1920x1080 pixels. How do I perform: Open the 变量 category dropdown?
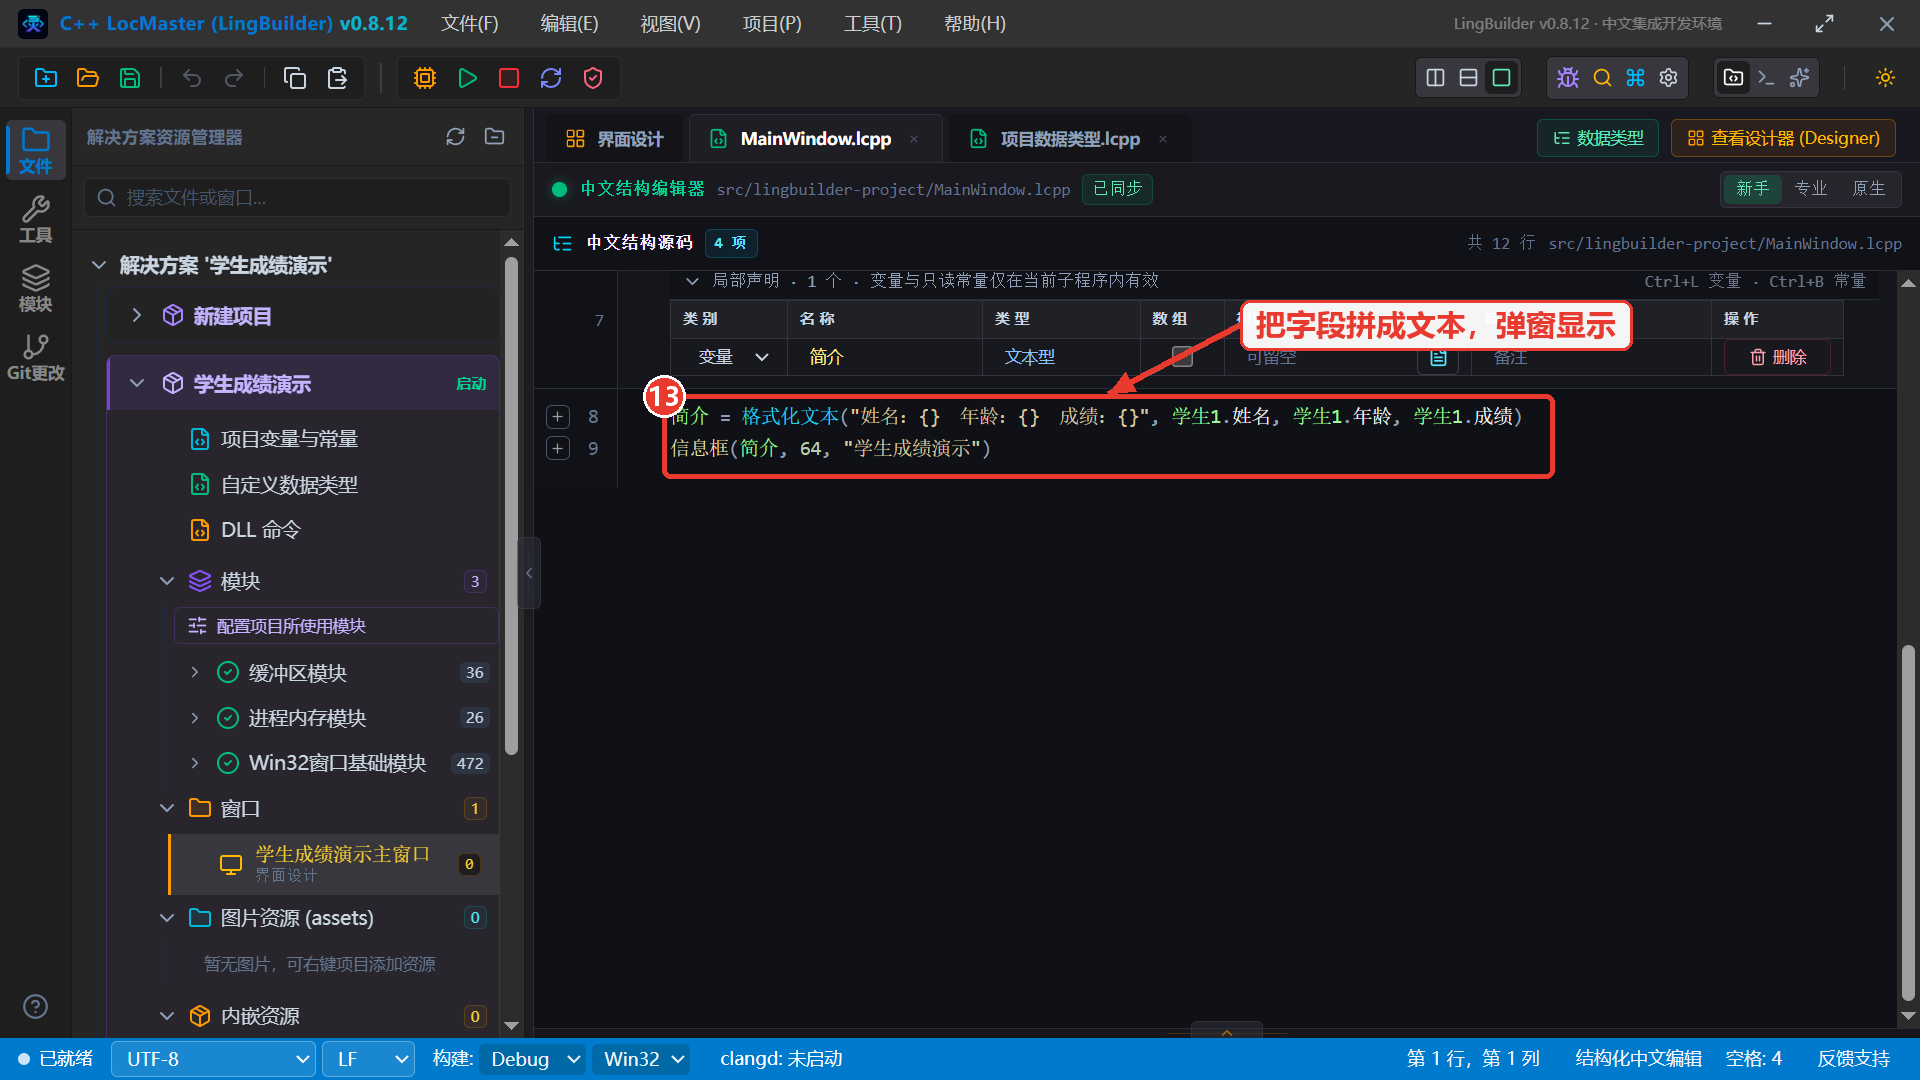(x=733, y=357)
